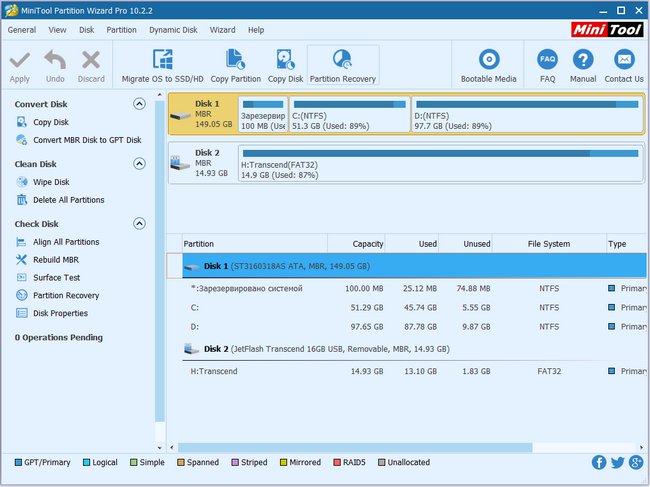This screenshot has width=650, height=487.
Task: Sort by the Capacity column header
Action: tap(356, 244)
